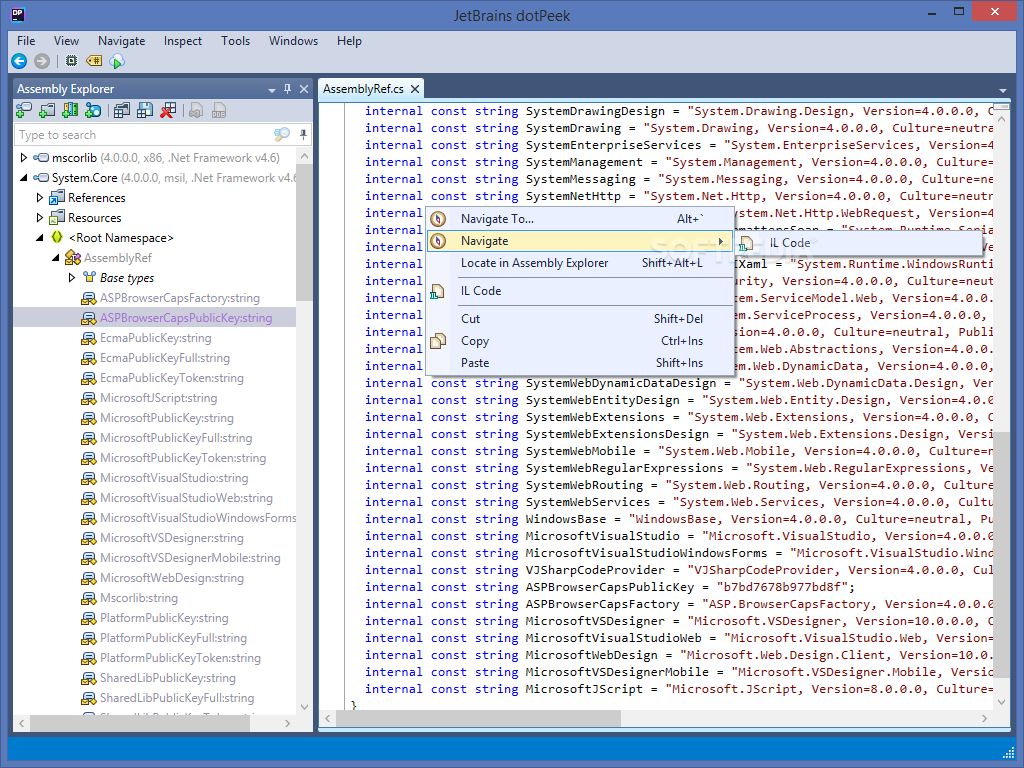
Task: Click the VJSharpCodeProvider constant in code
Action: 595,569
